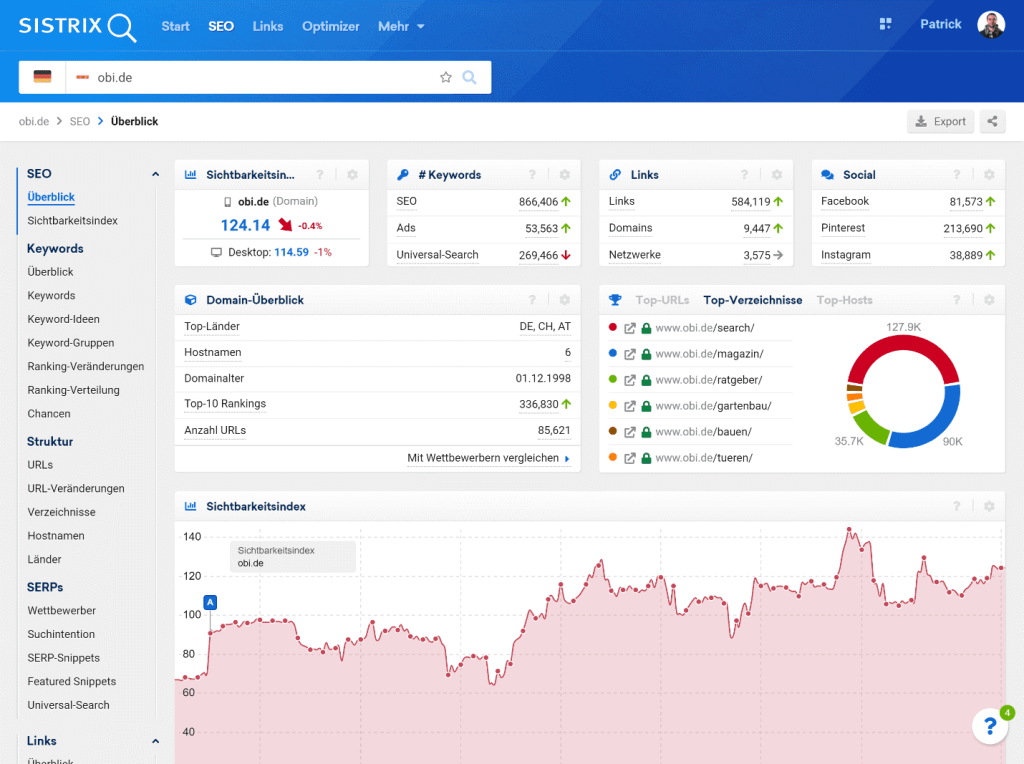Click the search magnifier icon in the search bar
Image resolution: width=1024 pixels, height=764 pixels.
pos(470,76)
